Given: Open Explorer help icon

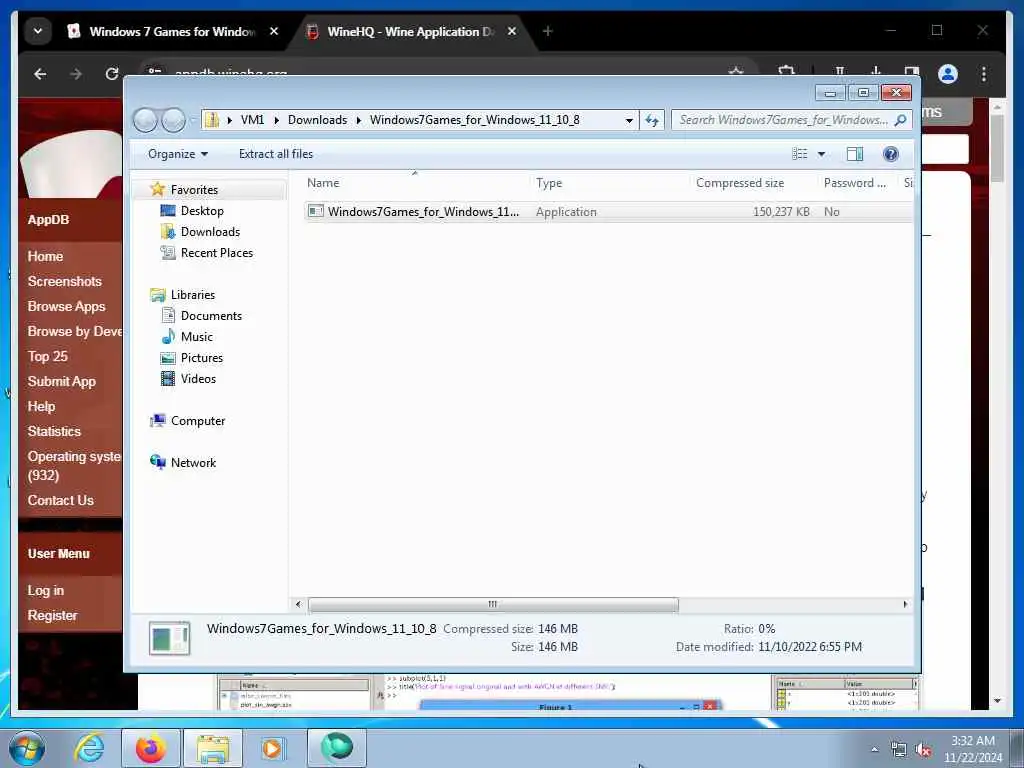Looking at the screenshot, I should pyautogui.click(x=890, y=154).
